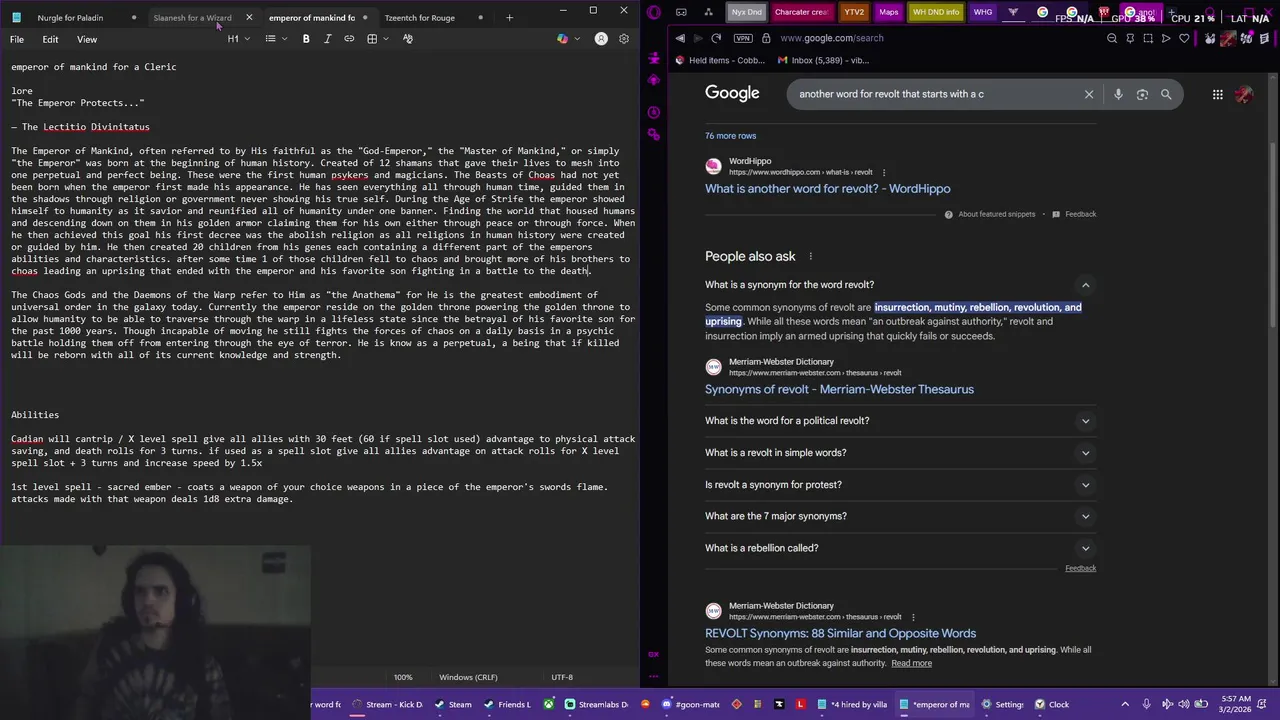Expand 'What is a rebellion called?'
Viewport: 1280px width, 720px height.
coord(1085,548)
